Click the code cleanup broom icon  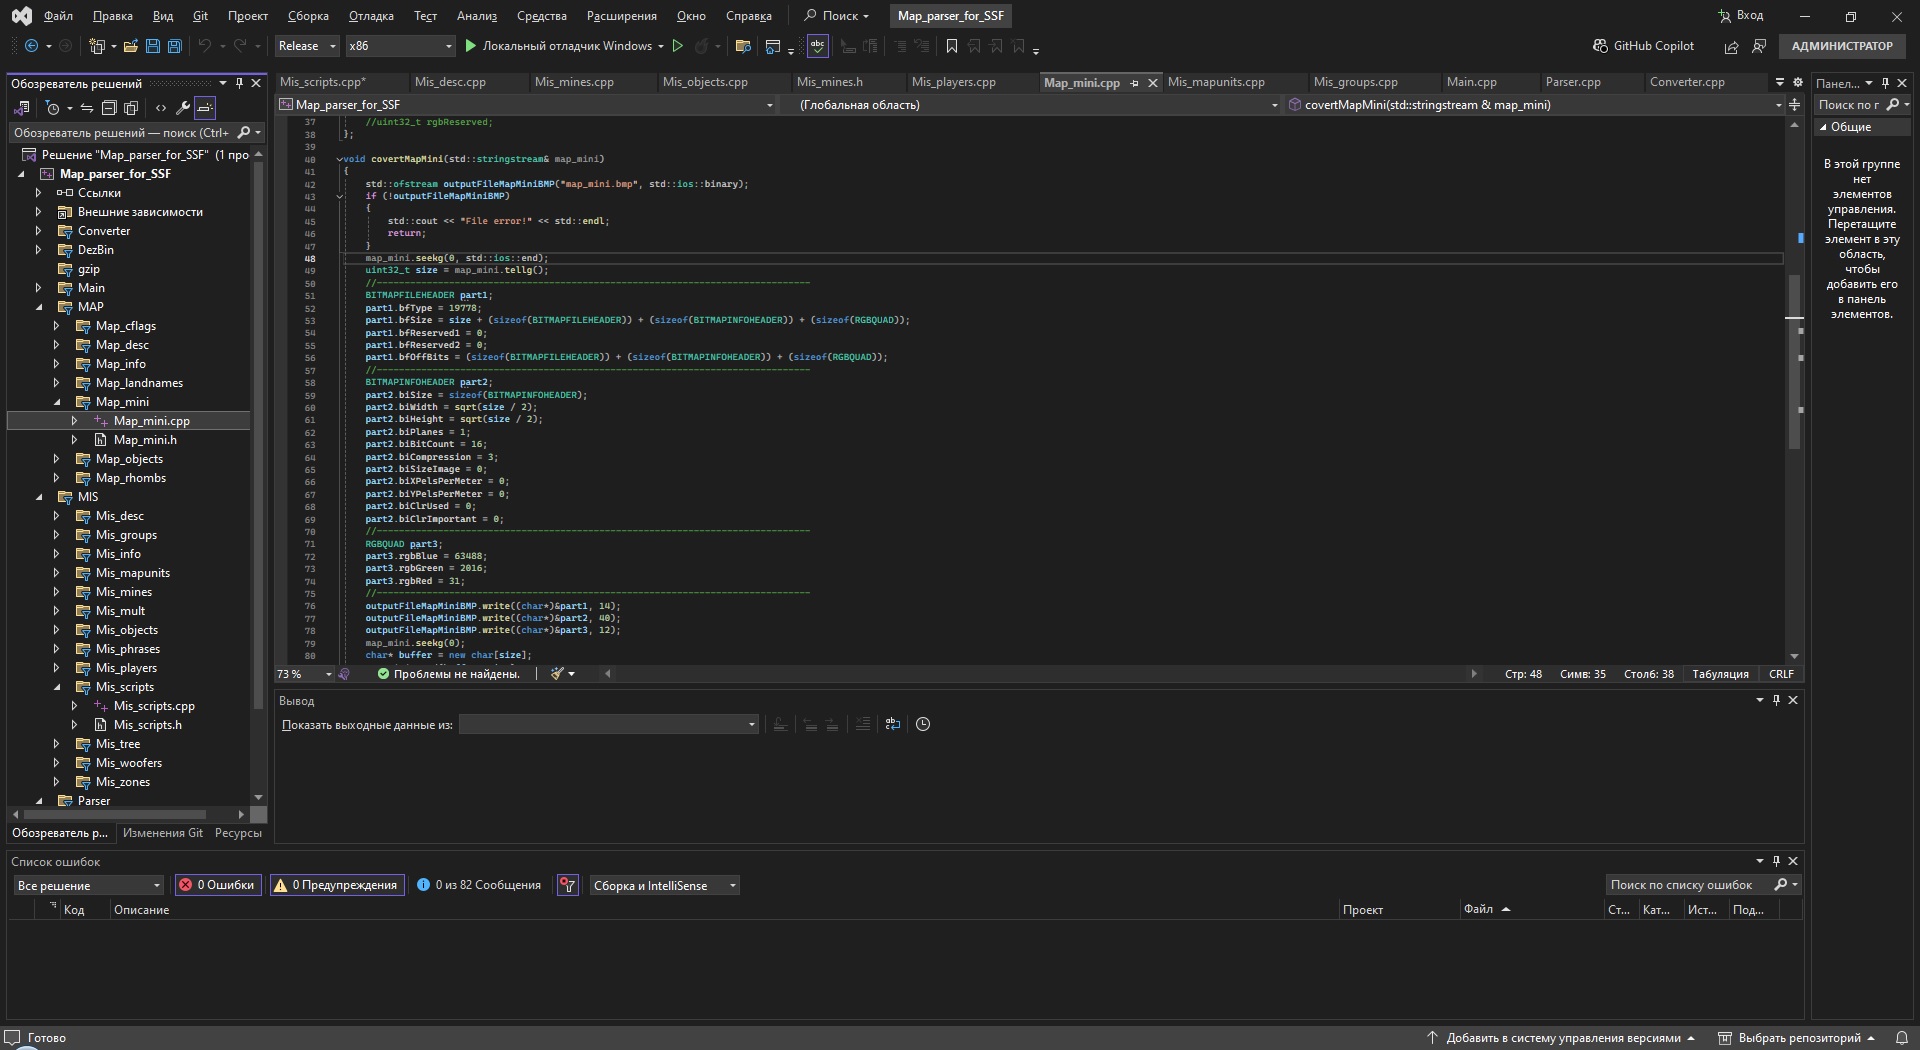coord(558,674)
